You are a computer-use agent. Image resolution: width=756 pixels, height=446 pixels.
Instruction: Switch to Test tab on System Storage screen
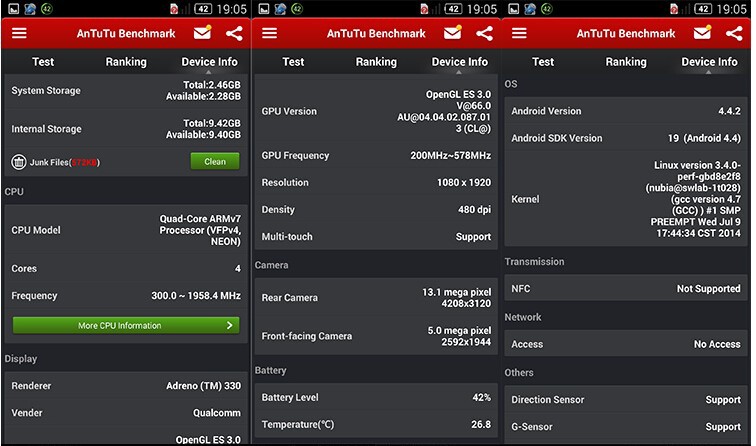coord(43,62)
